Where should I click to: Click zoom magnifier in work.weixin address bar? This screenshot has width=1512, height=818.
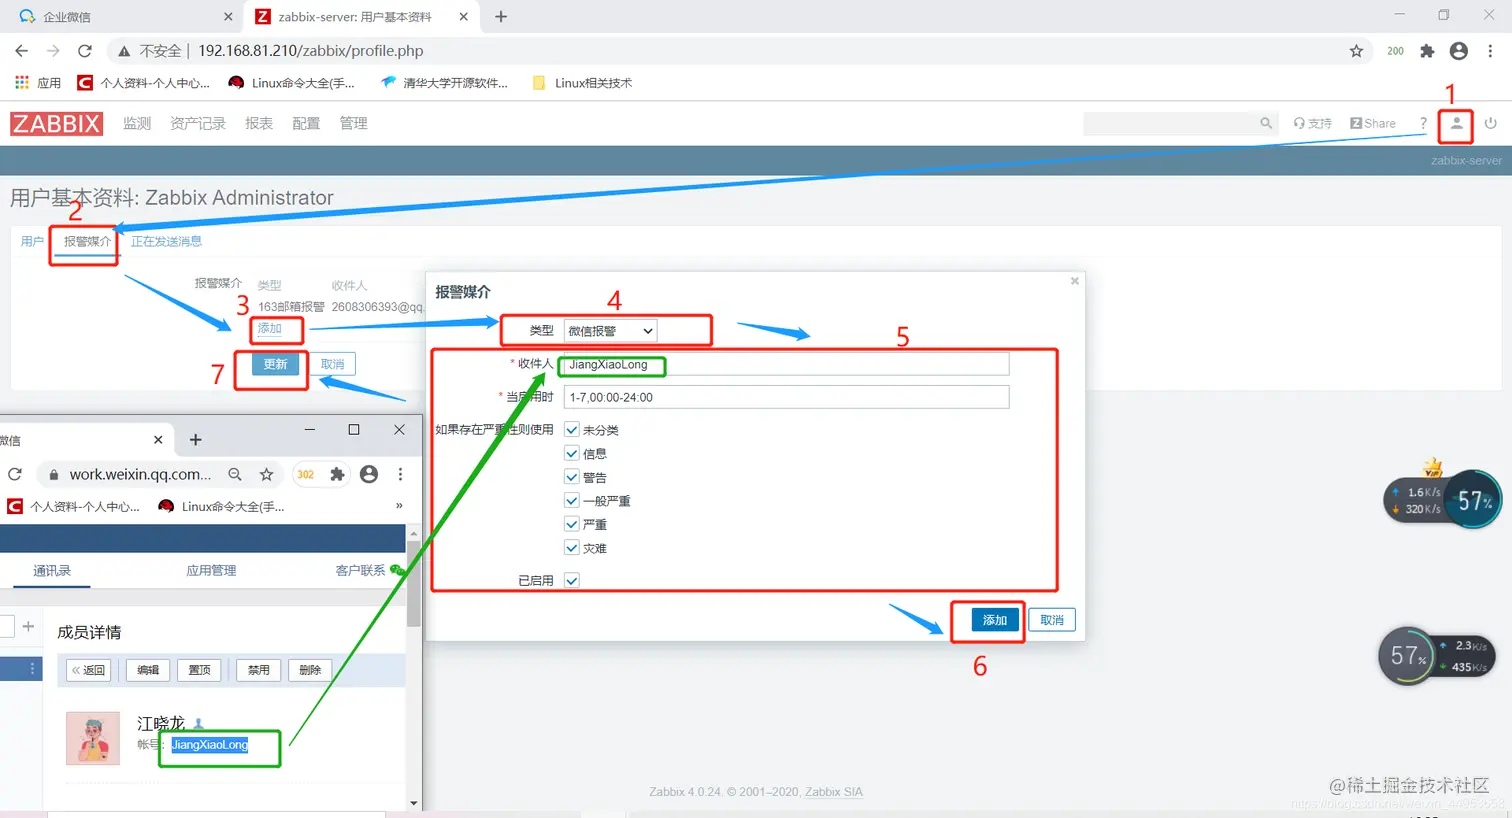click(x=235, y=474)
